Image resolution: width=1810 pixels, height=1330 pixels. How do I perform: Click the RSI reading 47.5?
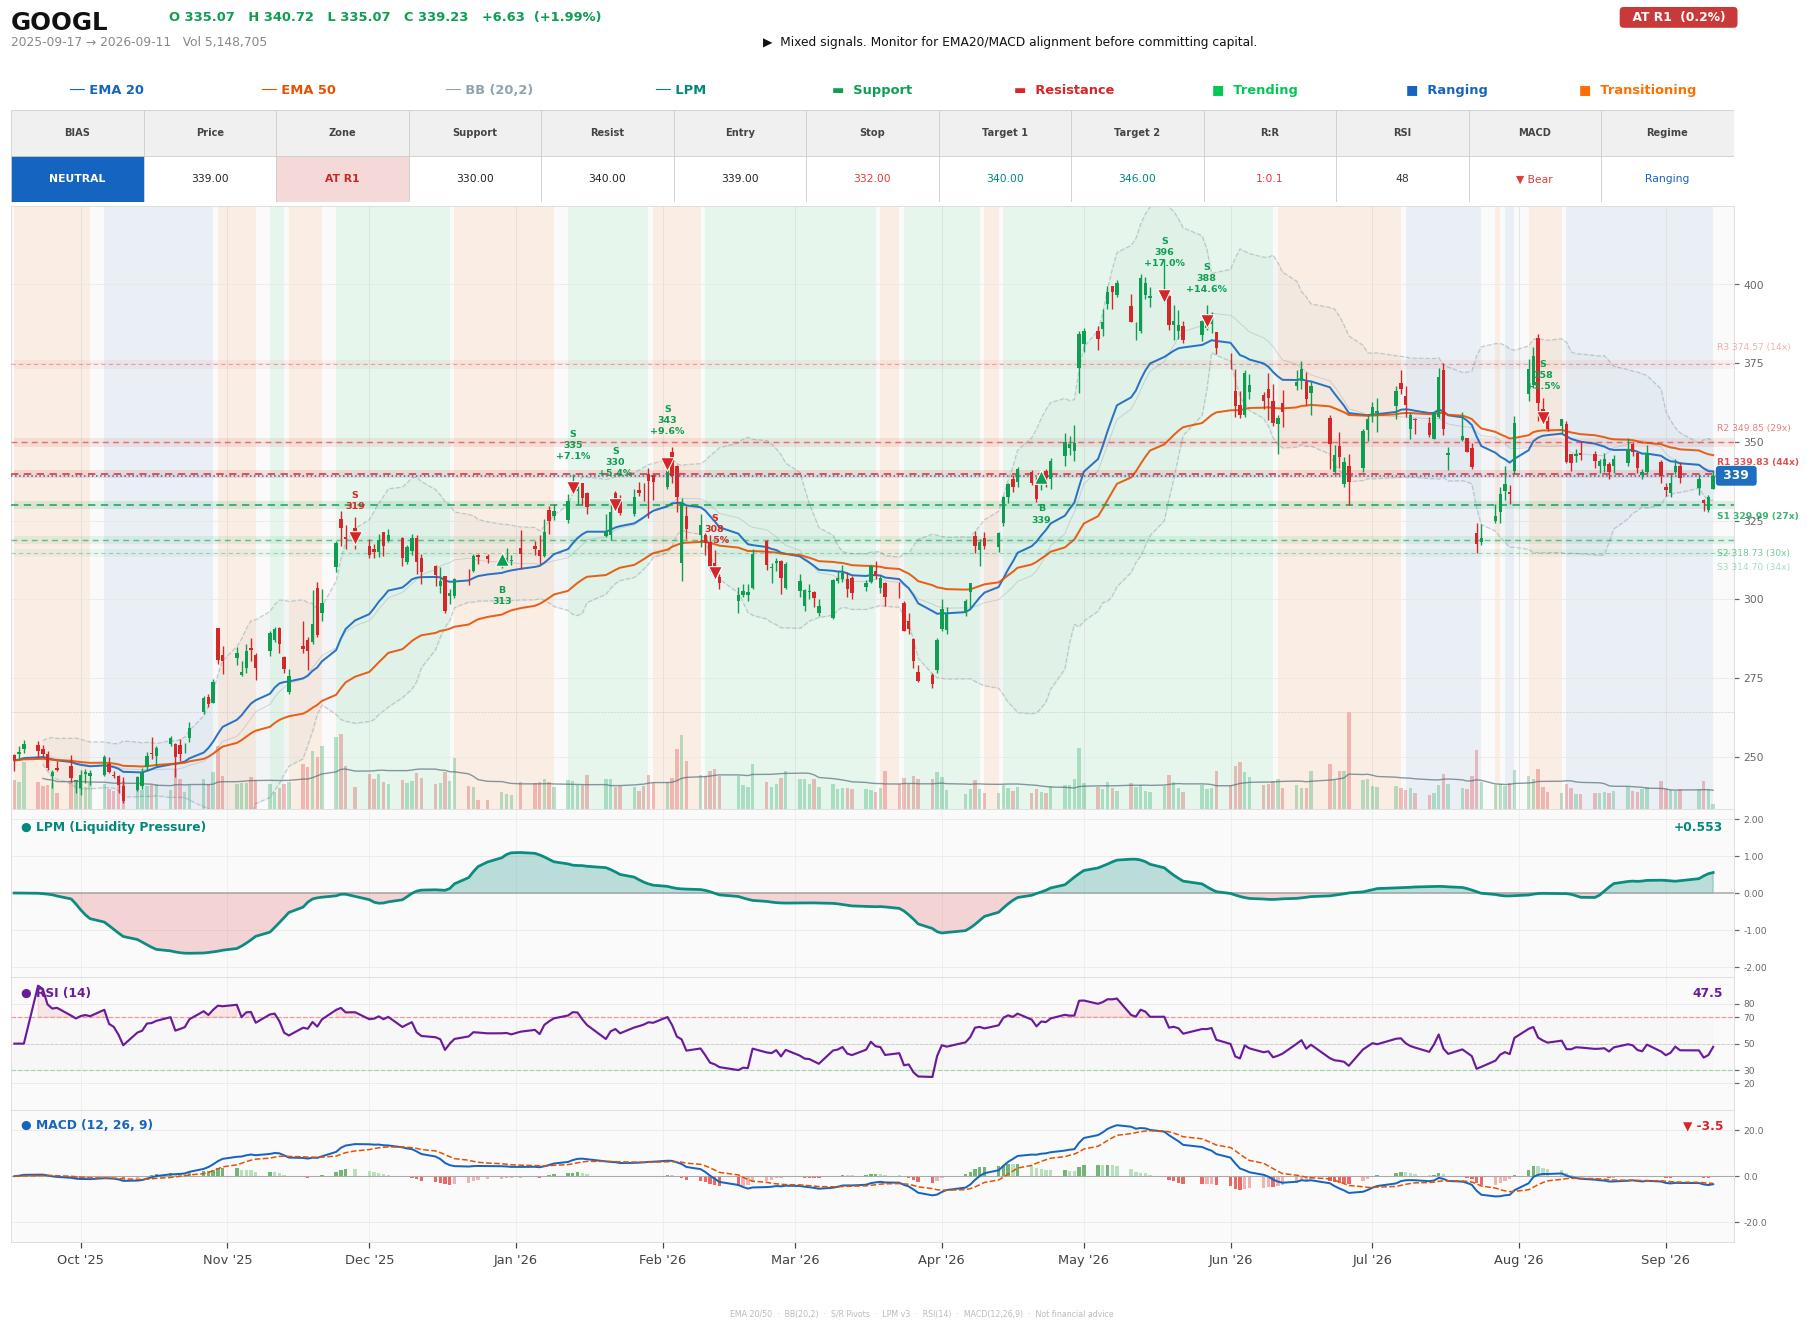[1707, 993]
